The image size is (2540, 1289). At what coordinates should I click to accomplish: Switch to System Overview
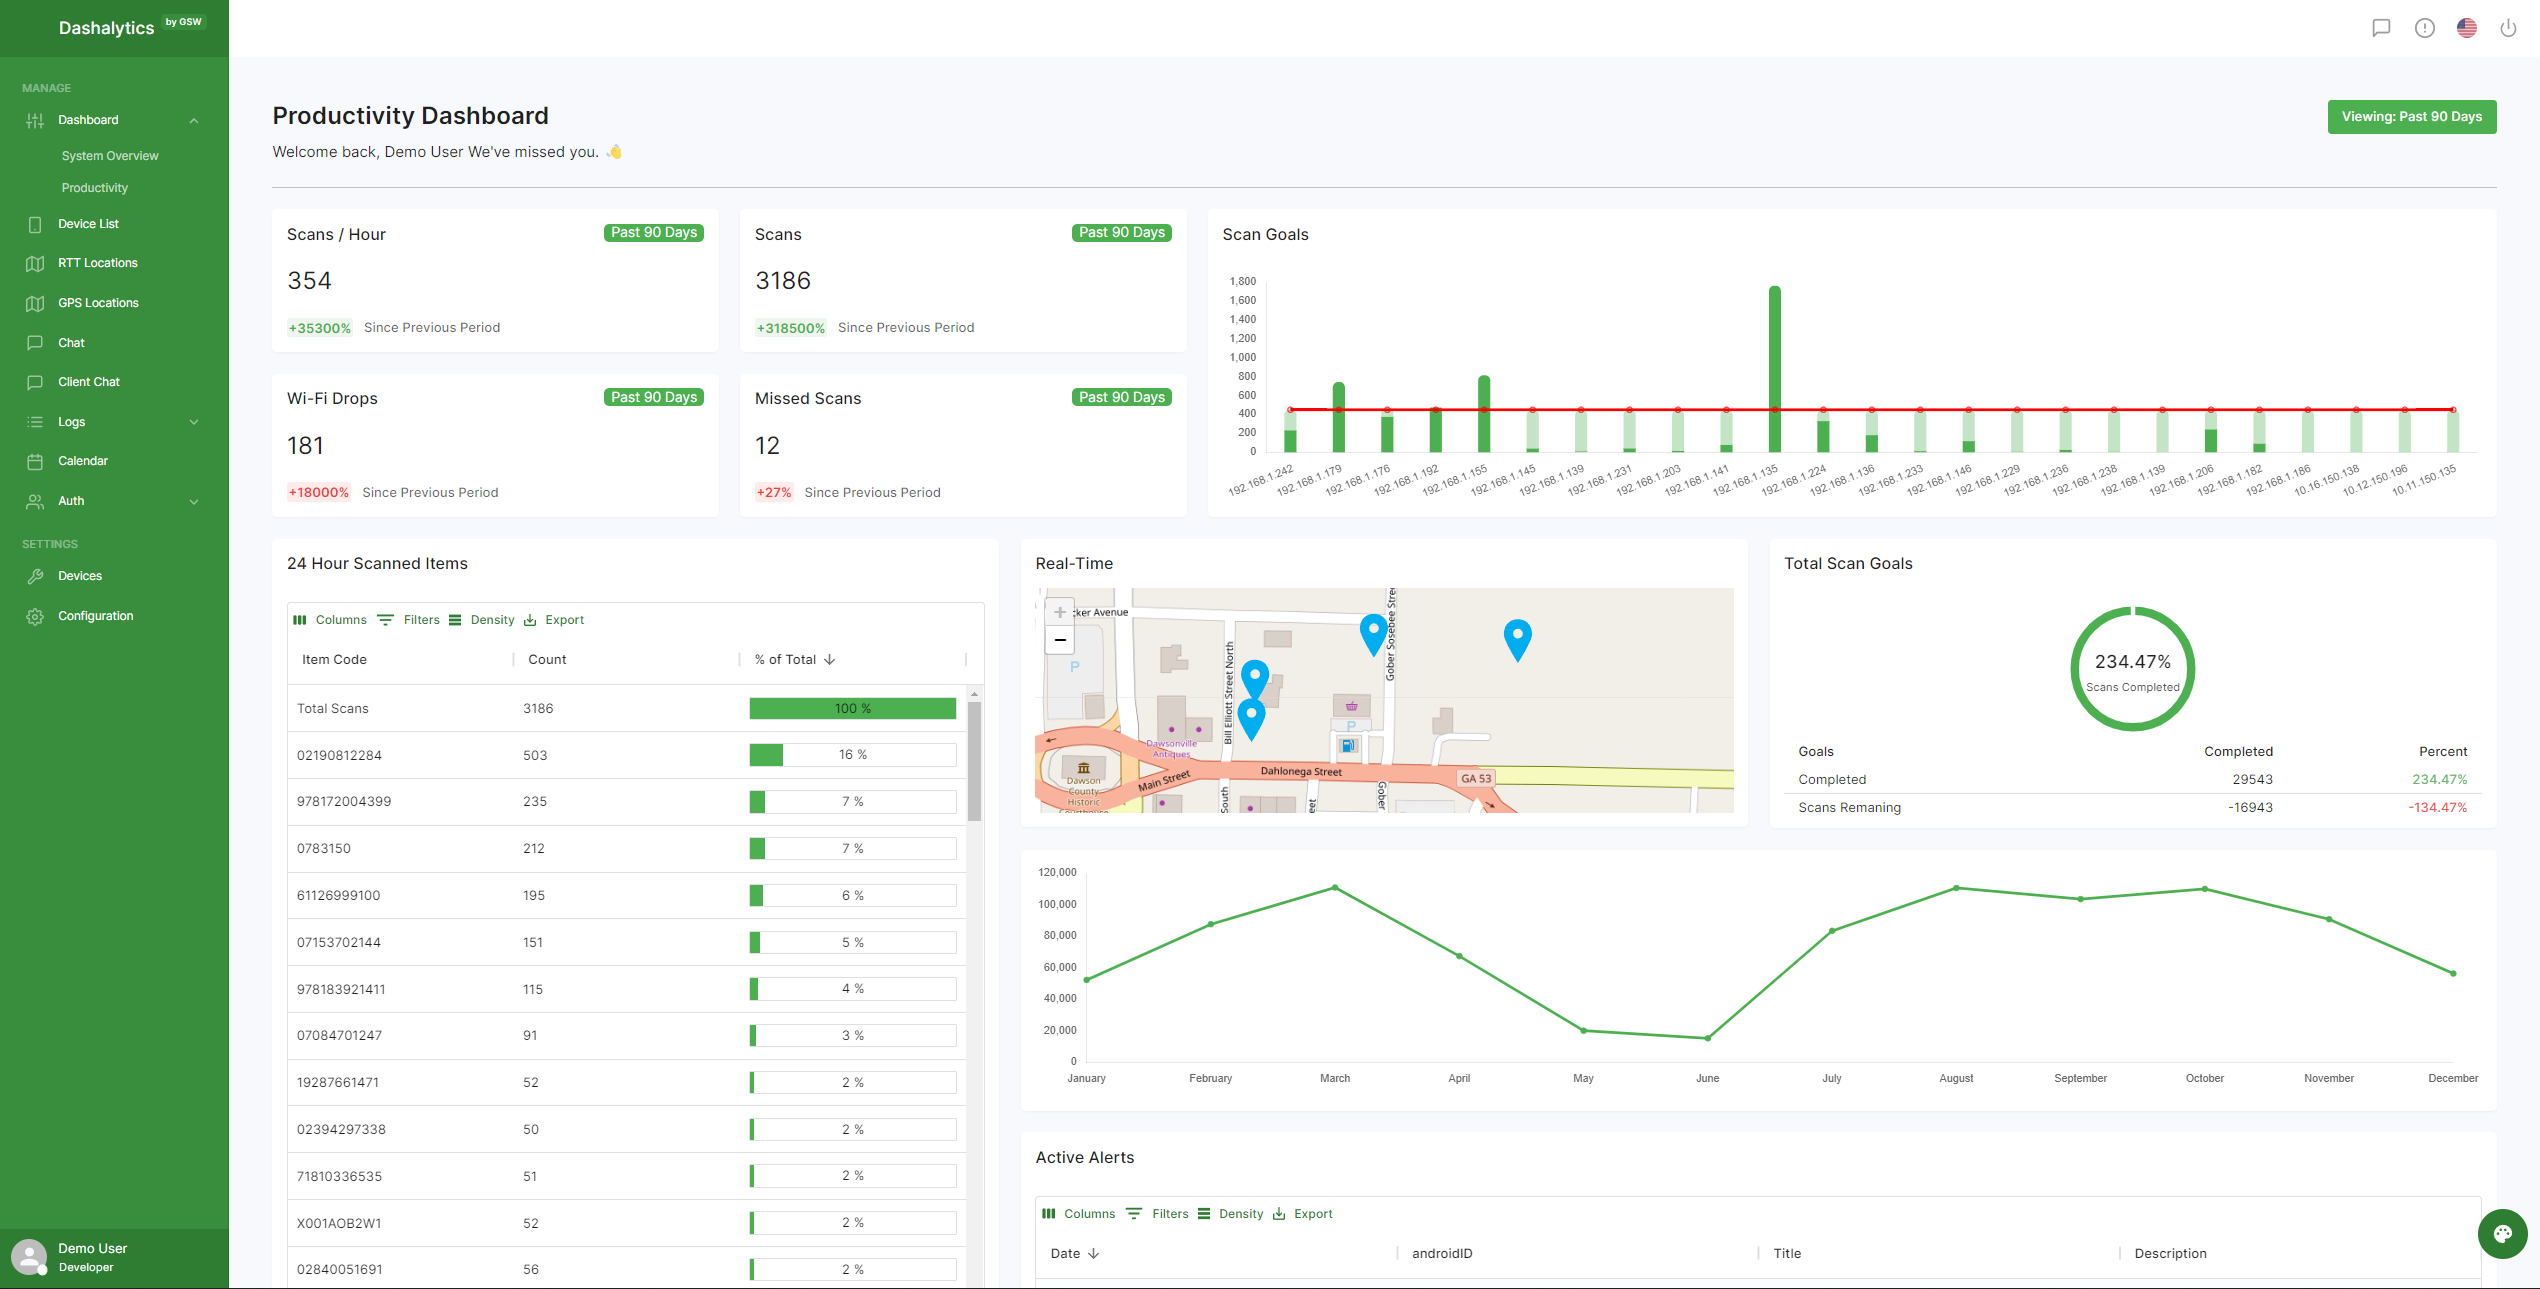pos(109,155)
